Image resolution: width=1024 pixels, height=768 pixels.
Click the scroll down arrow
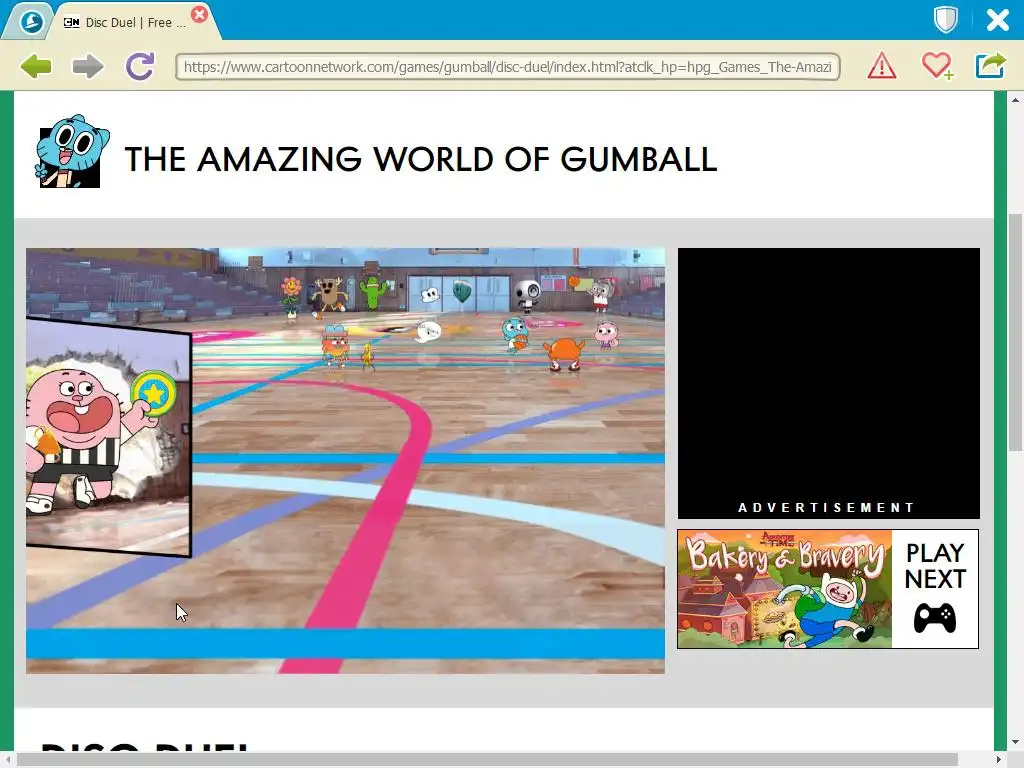pyautogui.click(x=1015, y=743)
